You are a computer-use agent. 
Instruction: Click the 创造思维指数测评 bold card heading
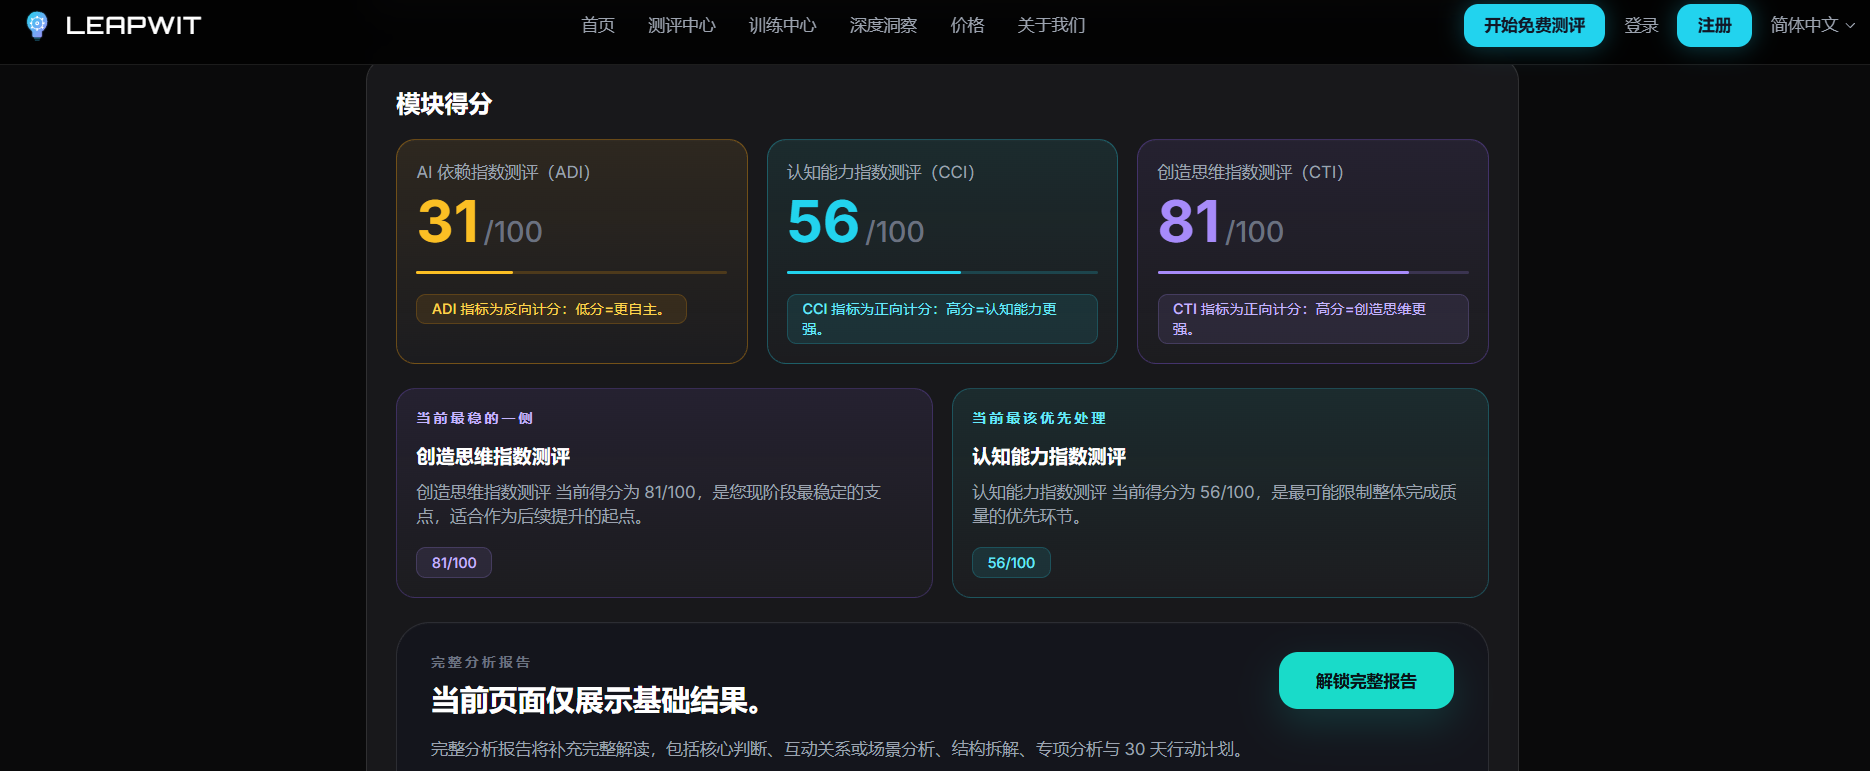click(x=493, y=457)
